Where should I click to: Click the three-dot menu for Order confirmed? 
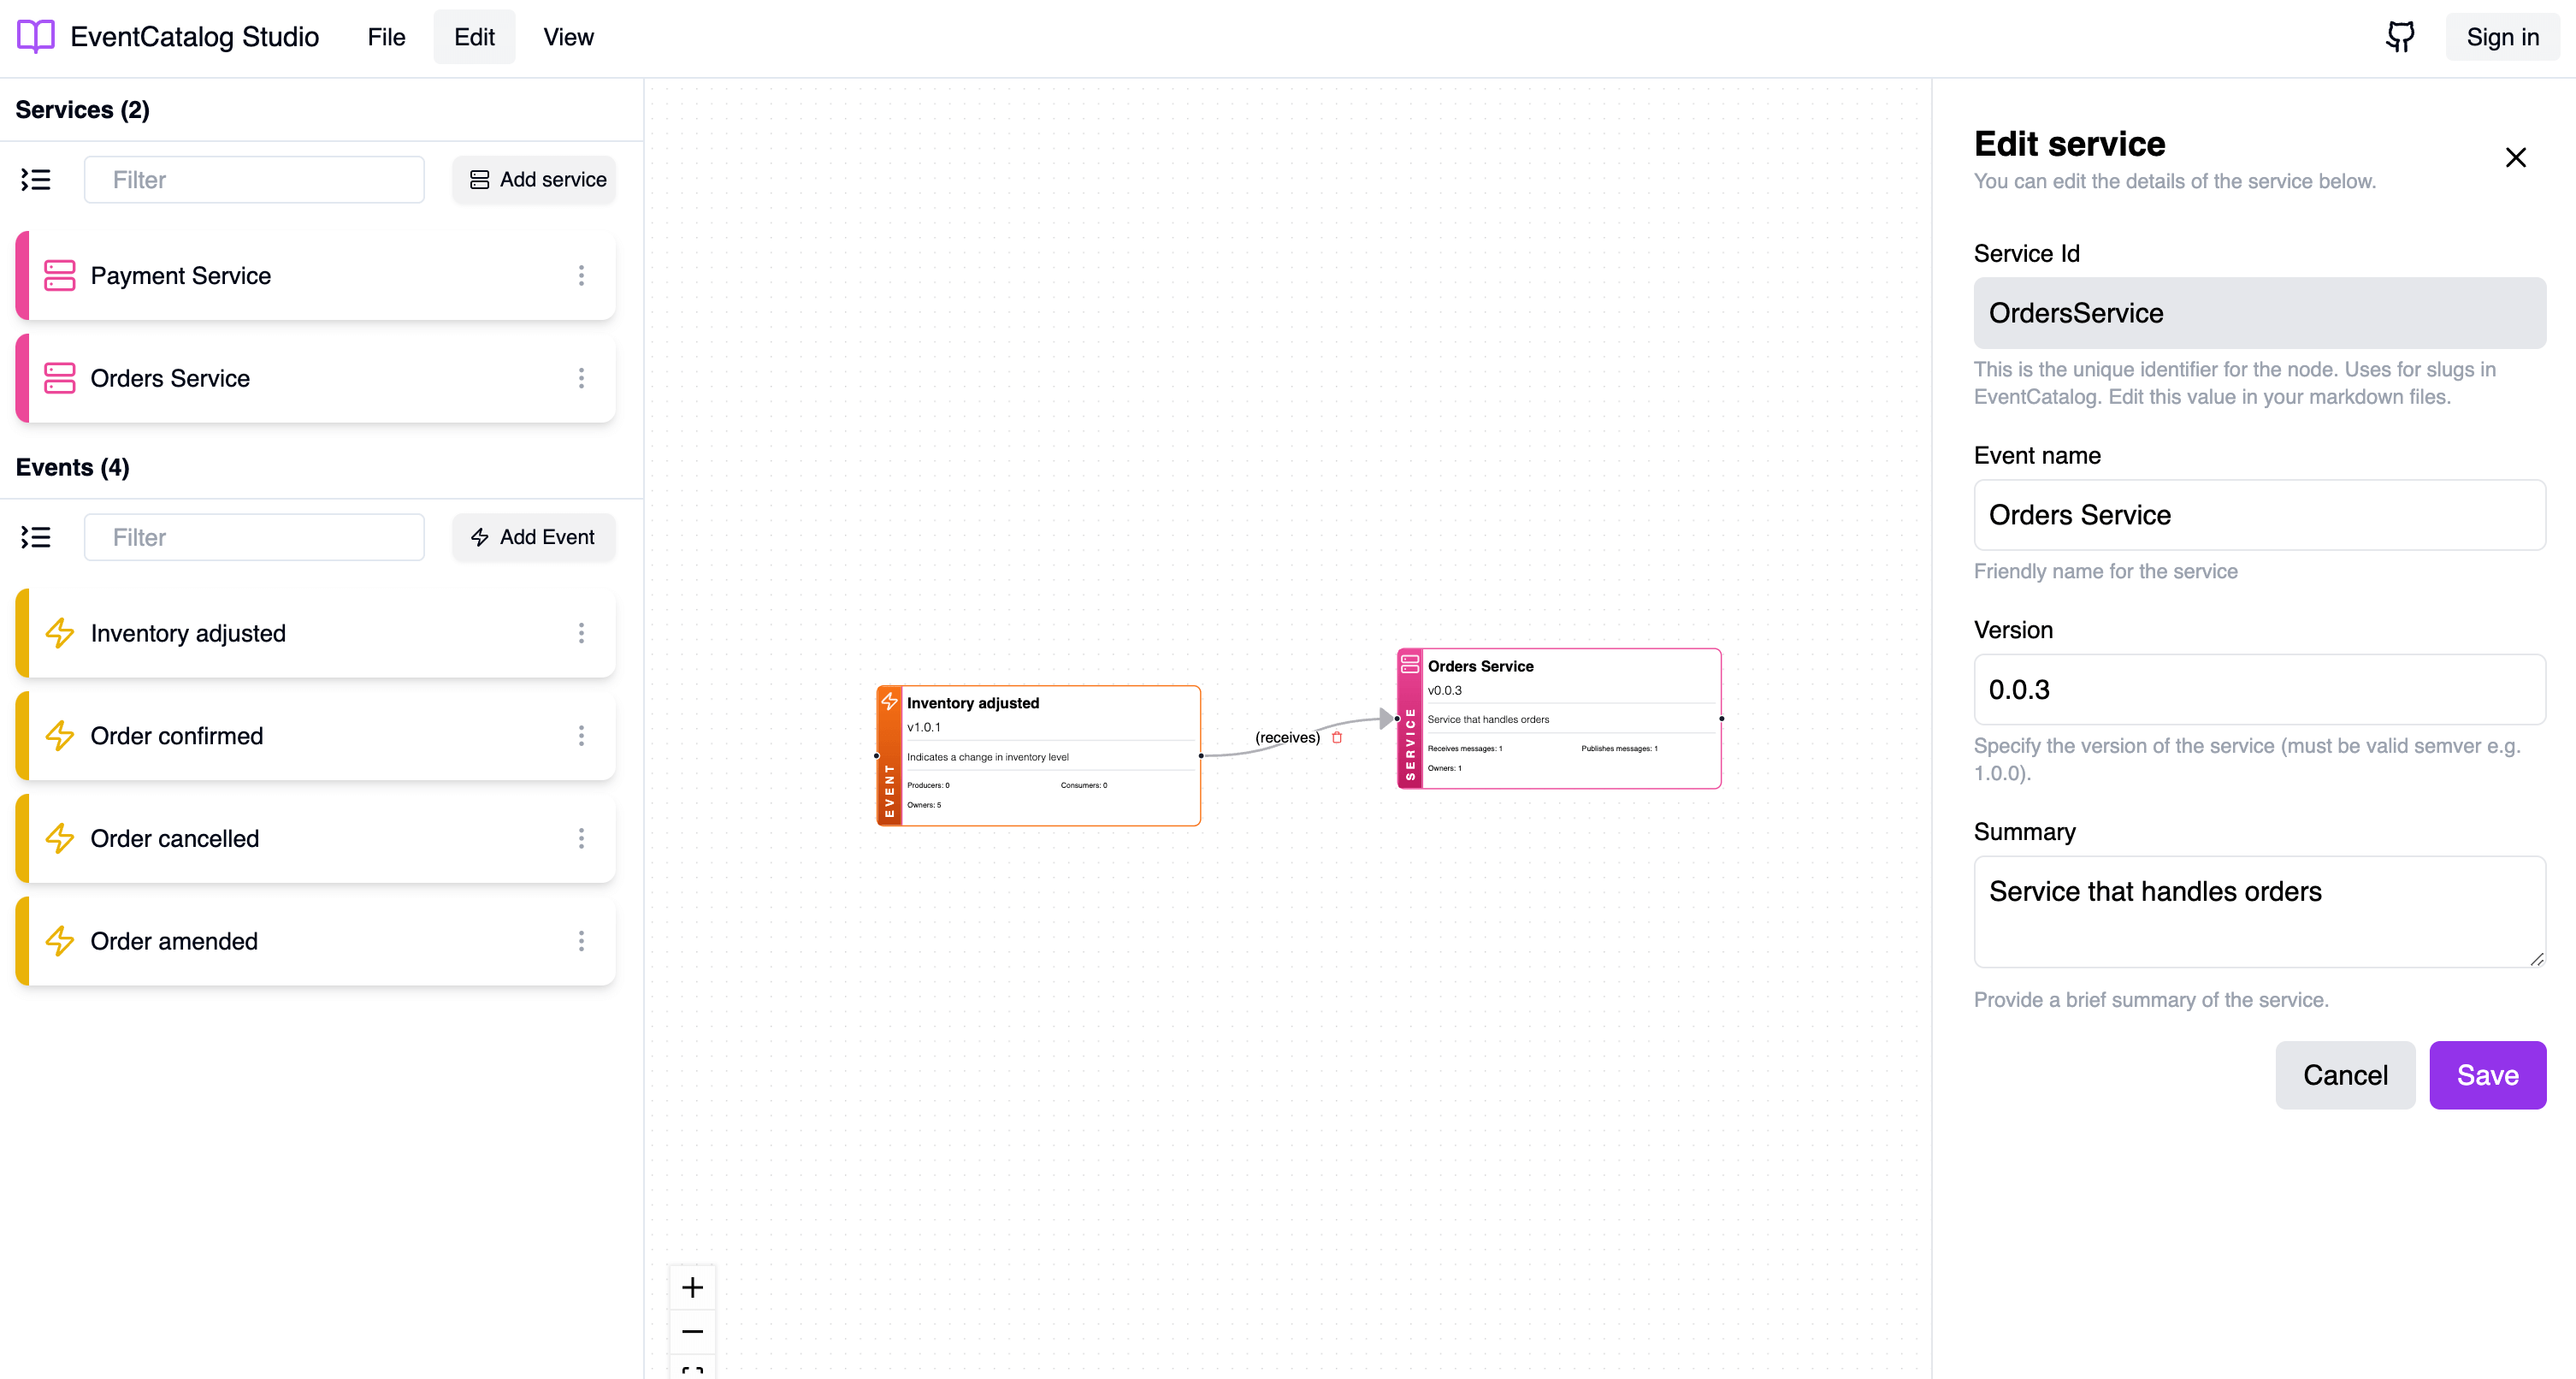584,737
